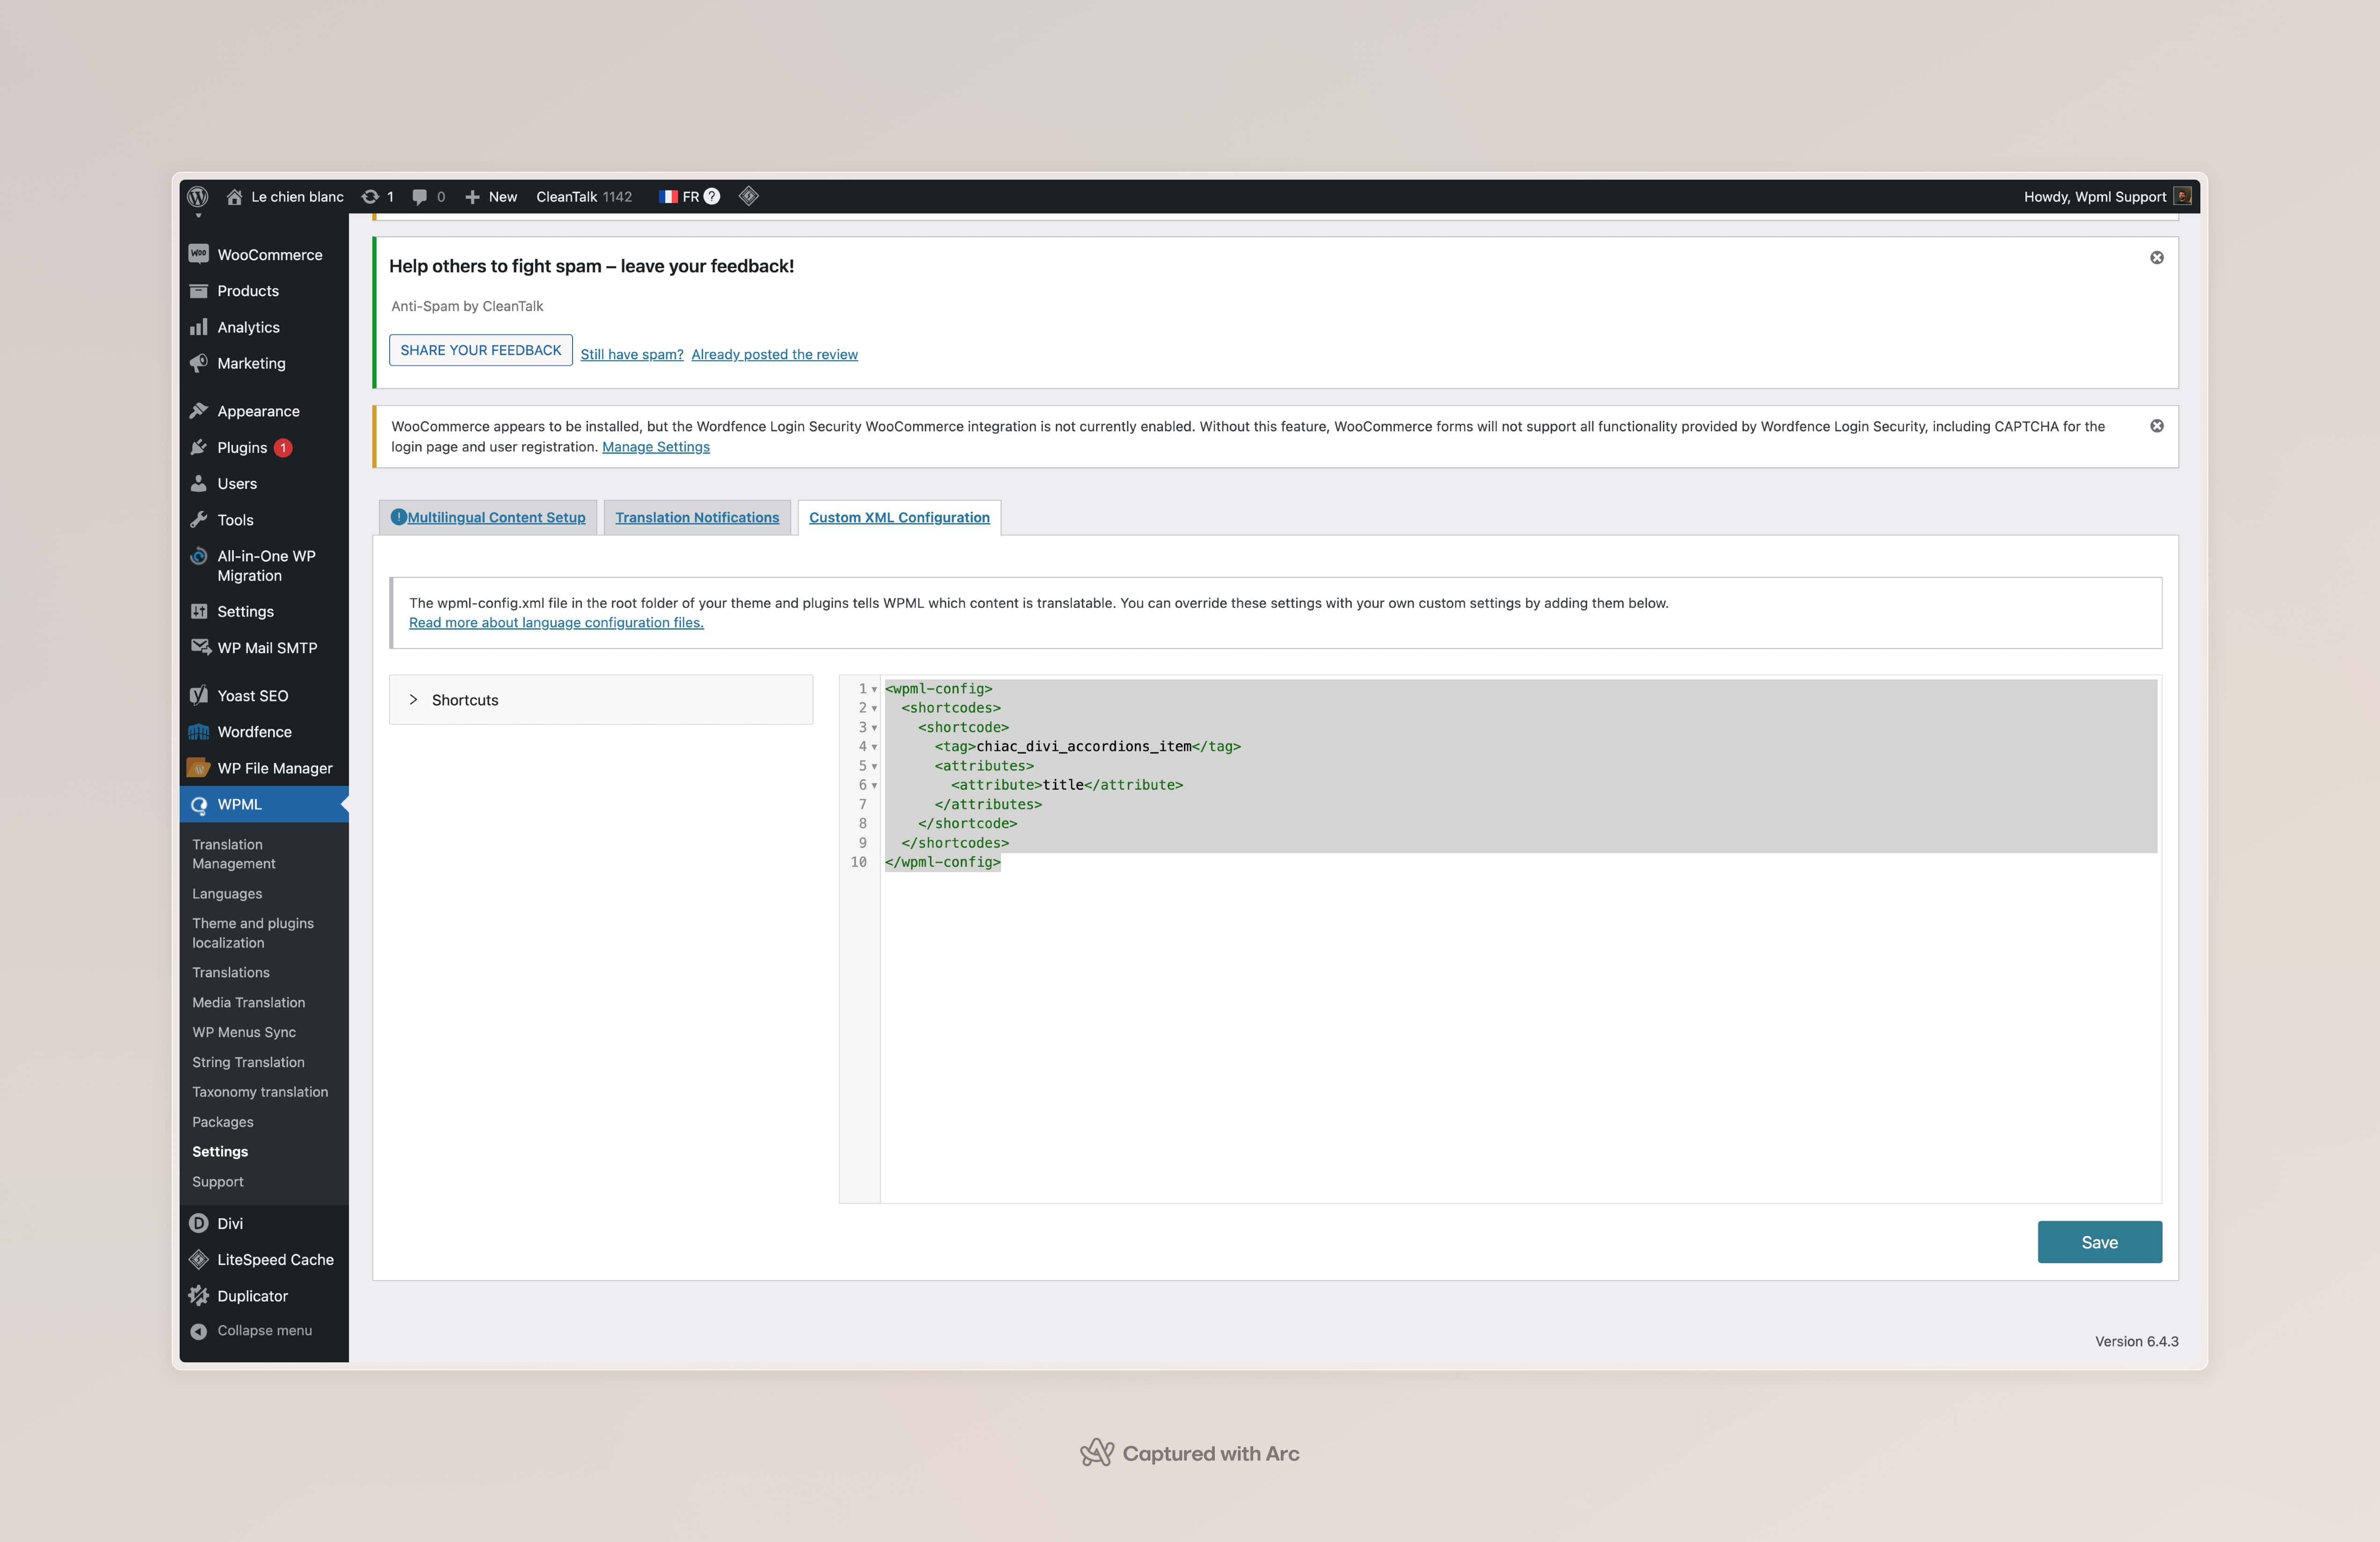The width and height of the screenshot is (2380, 1542).
Task: Open the Packages submenu item
Action: click(223, 1122)
